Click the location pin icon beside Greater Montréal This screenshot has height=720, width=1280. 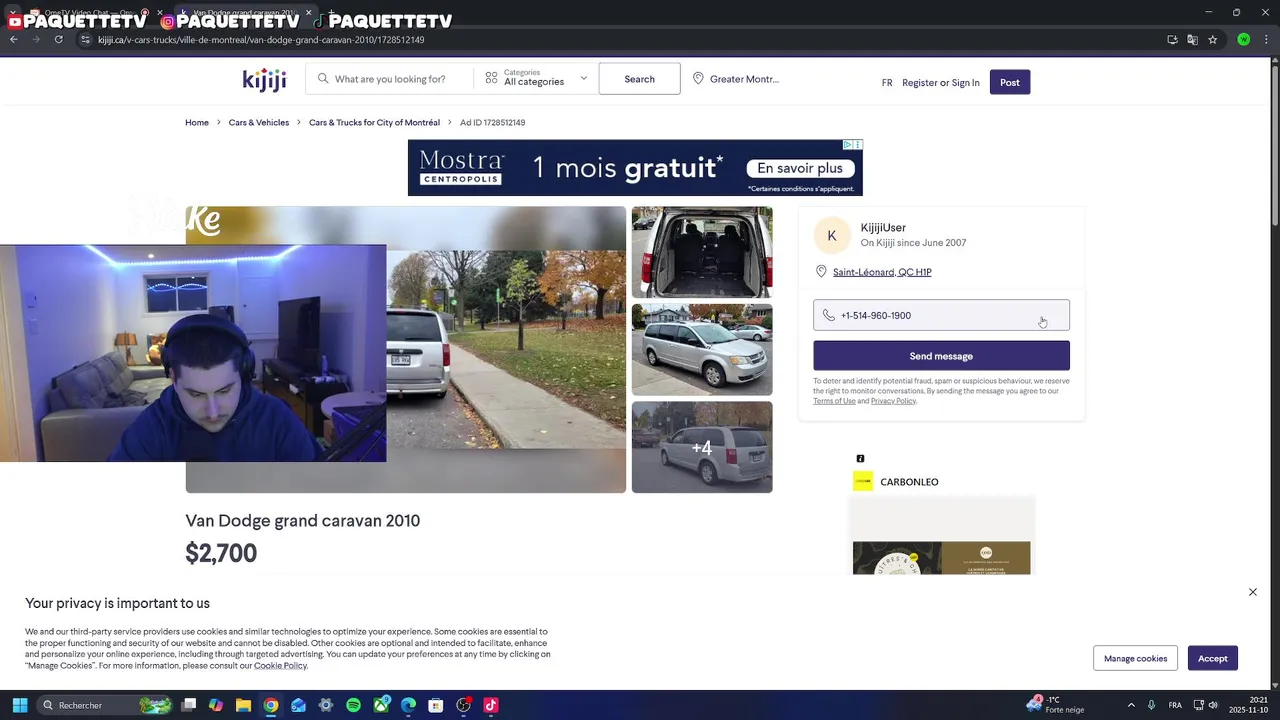[x=698, y=78]
